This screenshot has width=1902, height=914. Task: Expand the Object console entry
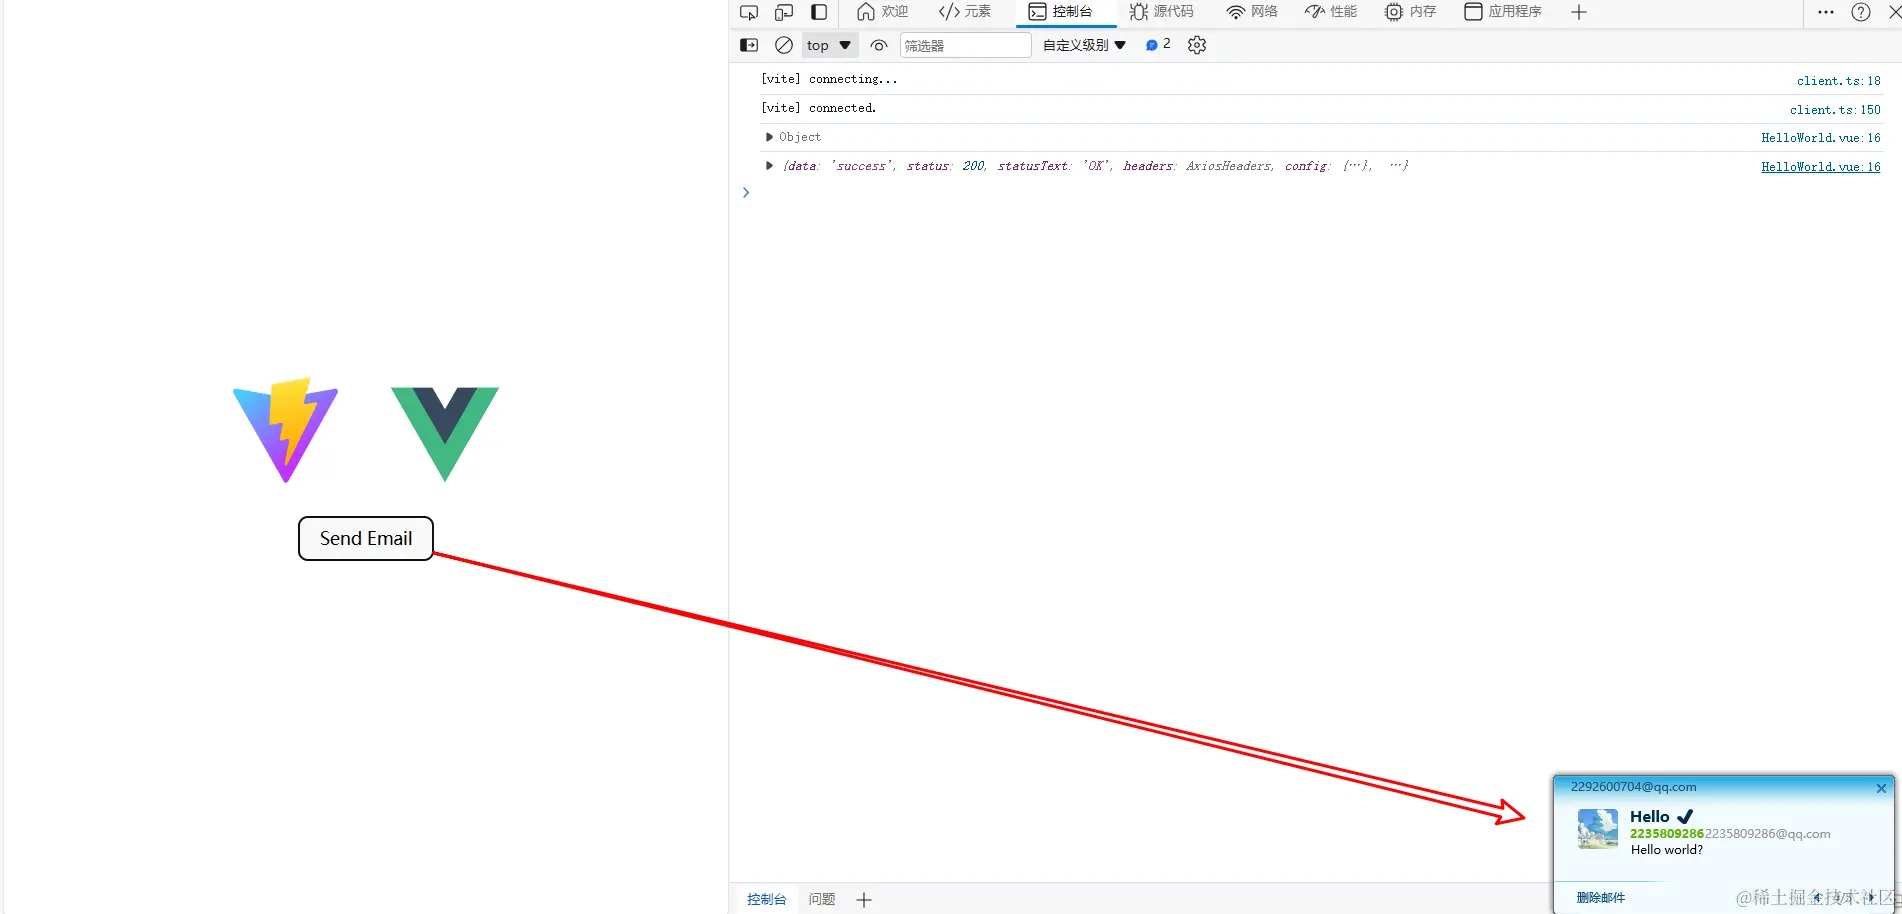point(769,137)
